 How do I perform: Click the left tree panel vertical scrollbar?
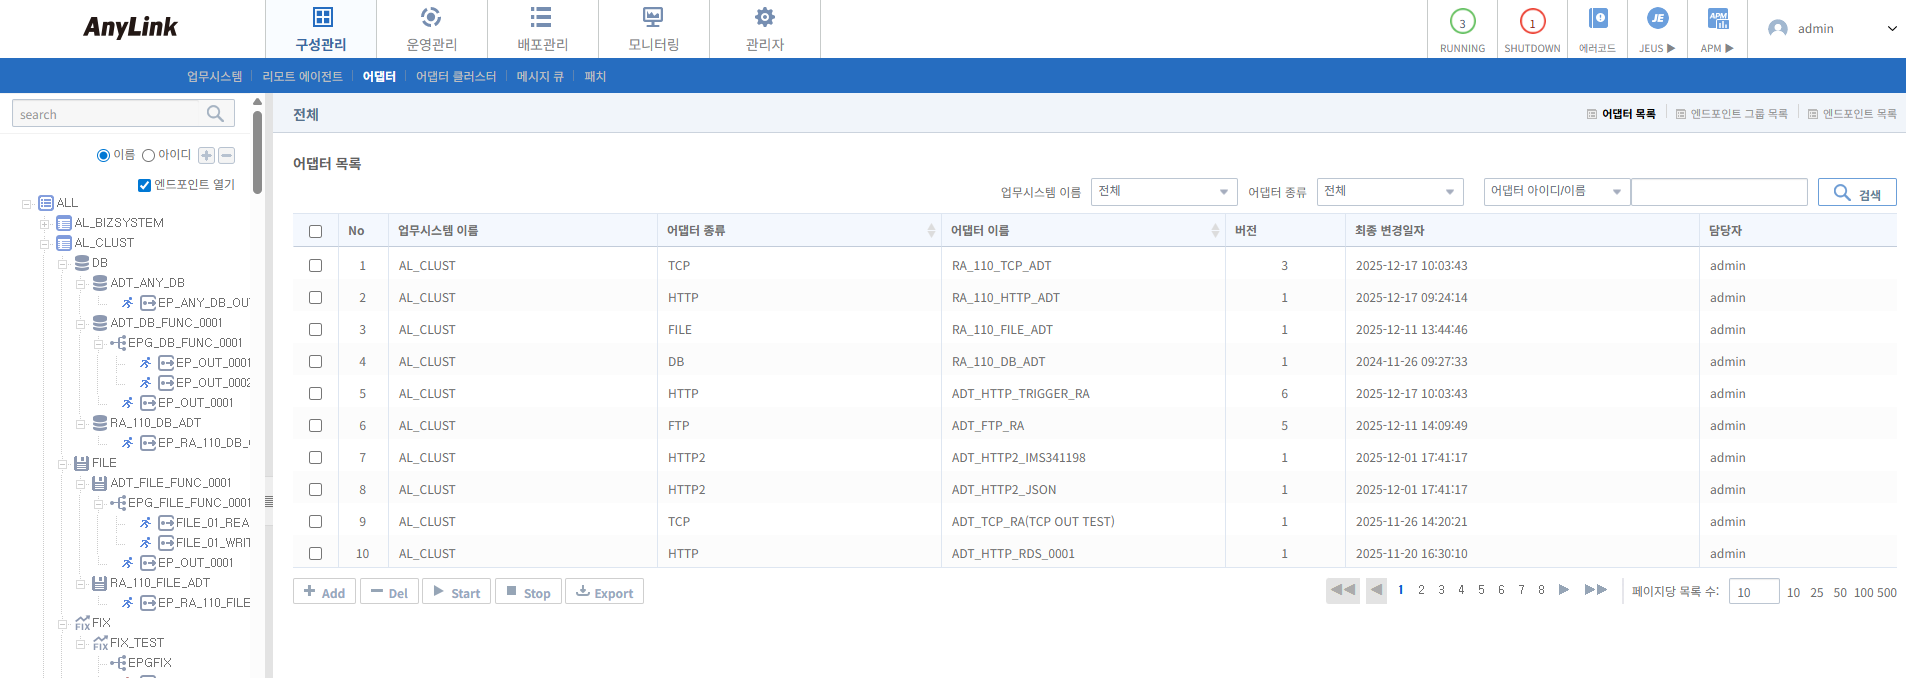tap(257, 150)
